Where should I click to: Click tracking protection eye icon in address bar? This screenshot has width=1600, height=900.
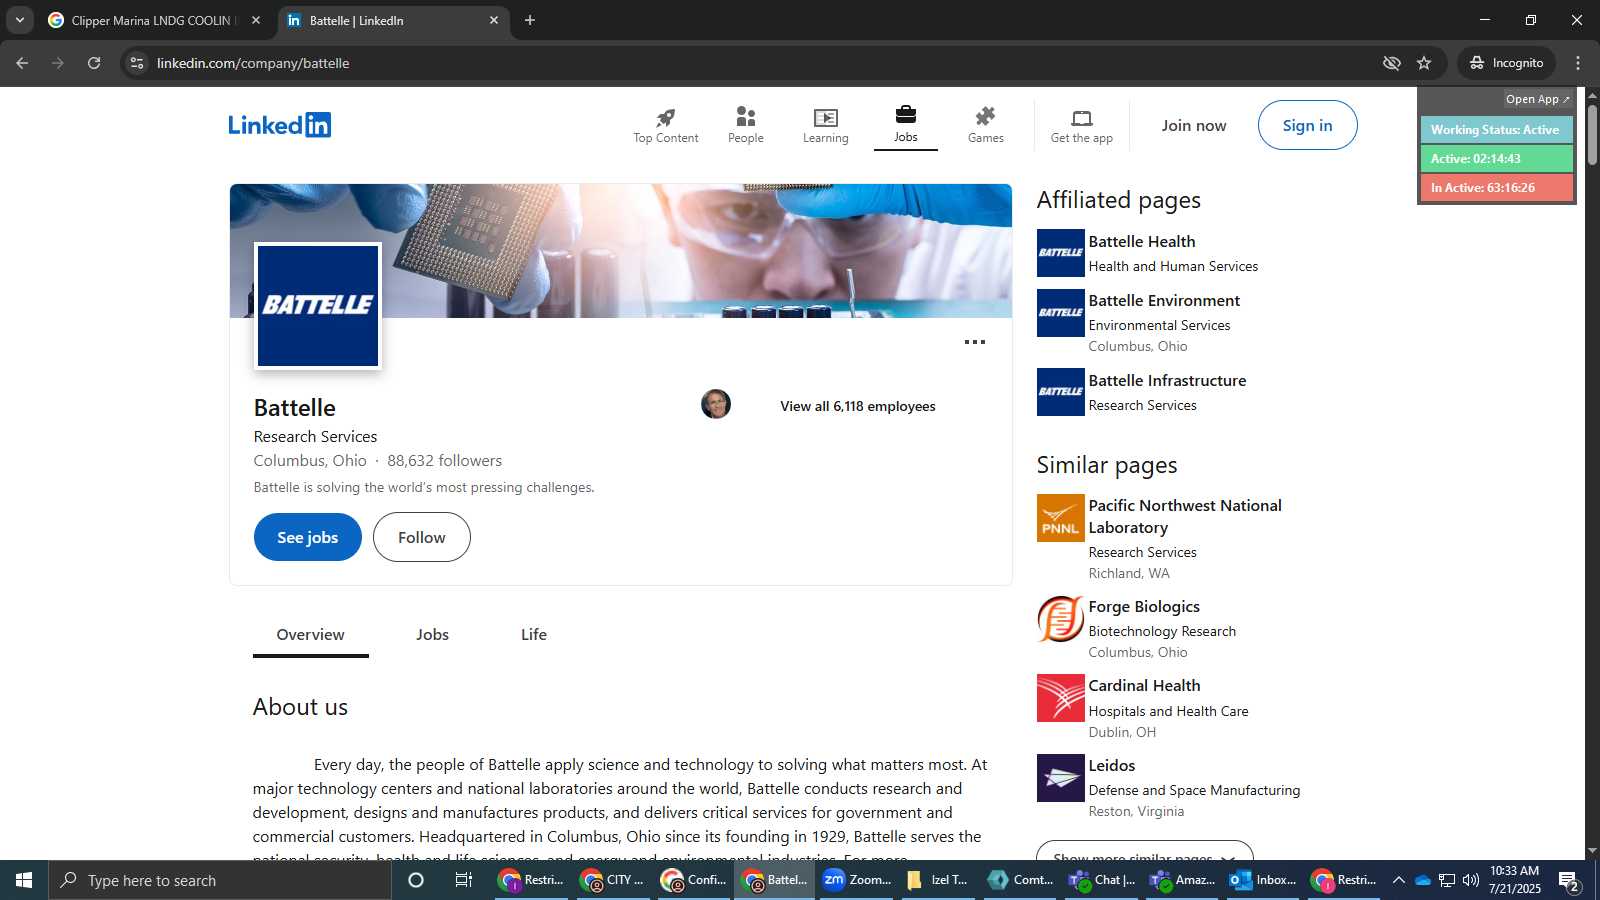pyautogui.click(x=1391, y=63)
